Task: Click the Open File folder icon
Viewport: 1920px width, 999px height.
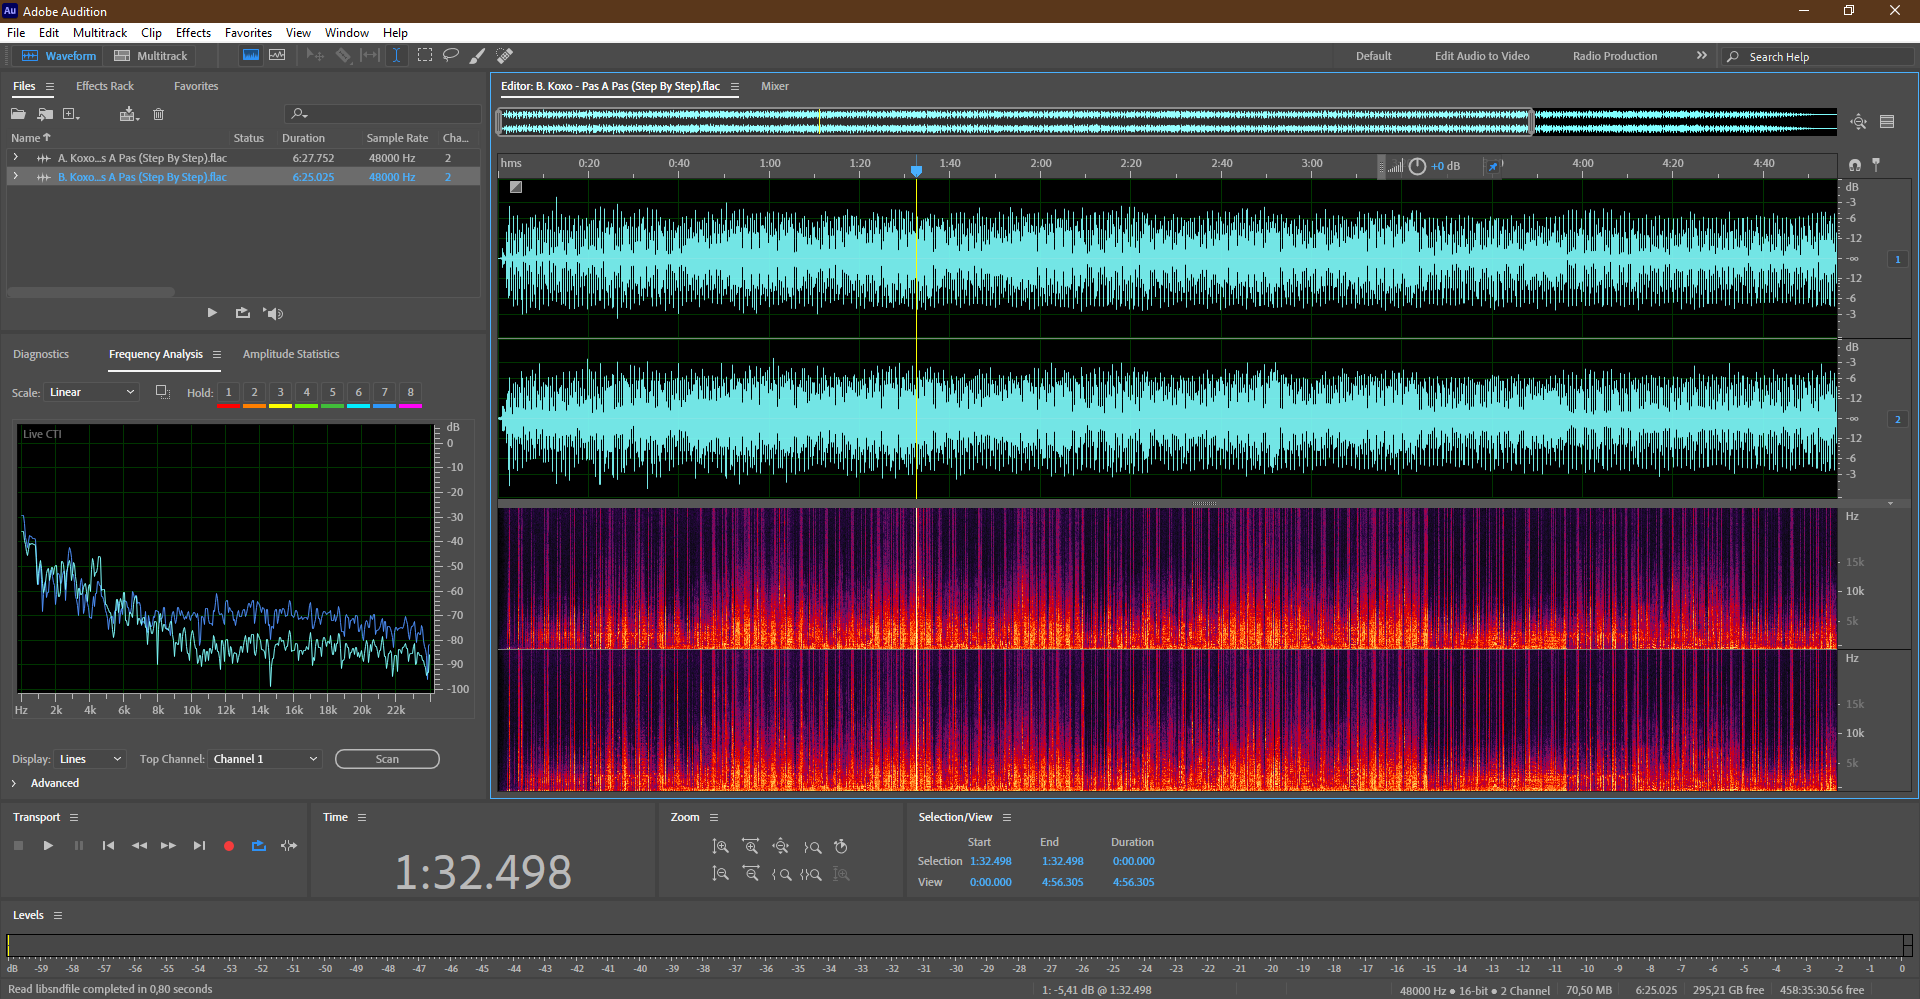Action: point(18,114)
